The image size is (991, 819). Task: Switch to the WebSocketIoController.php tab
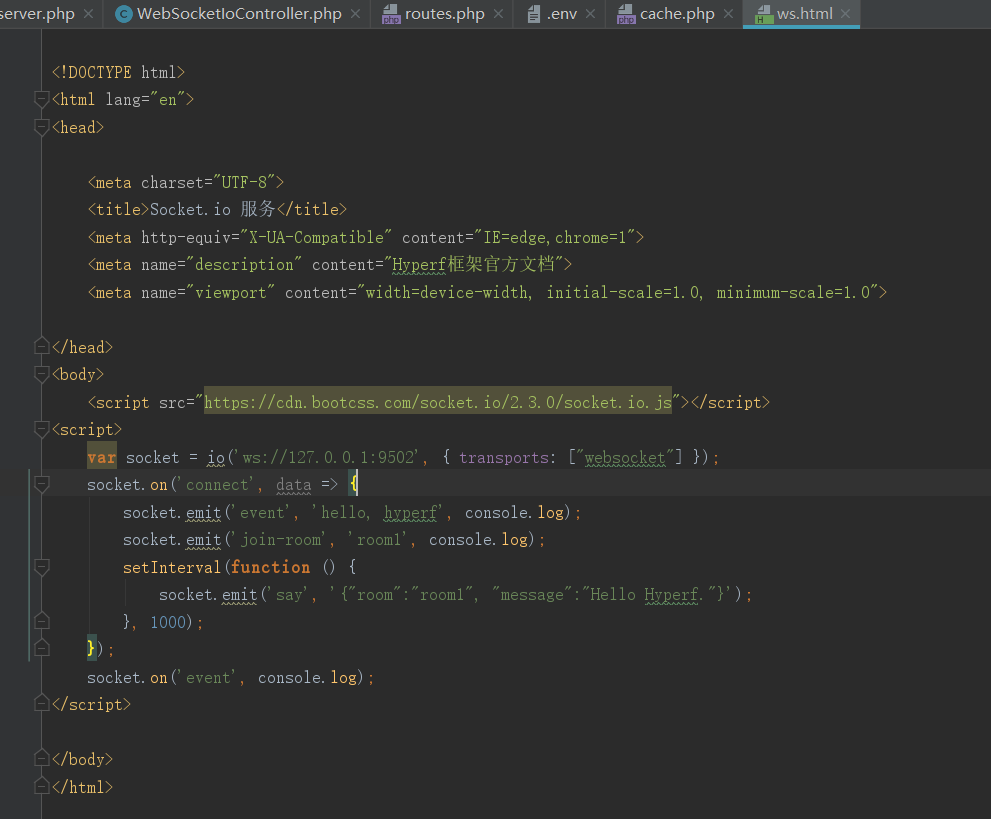tap(239, 13)
